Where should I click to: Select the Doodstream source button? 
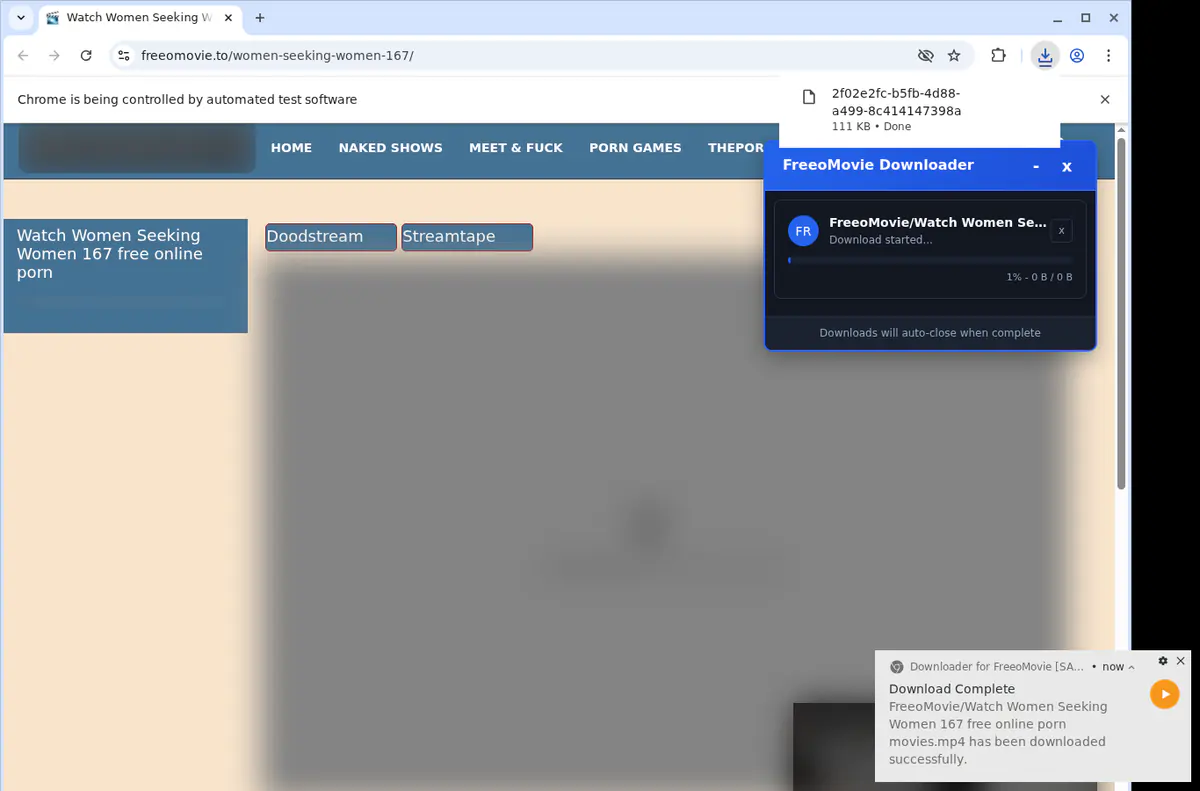[331, 237]
